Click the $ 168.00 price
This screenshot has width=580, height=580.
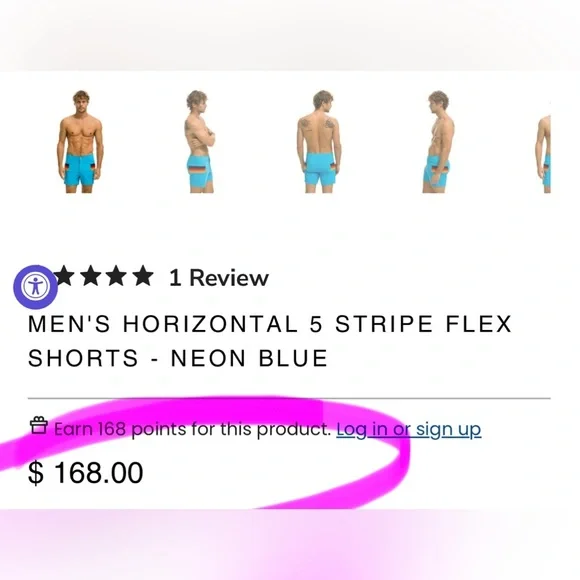click(86, 472)
